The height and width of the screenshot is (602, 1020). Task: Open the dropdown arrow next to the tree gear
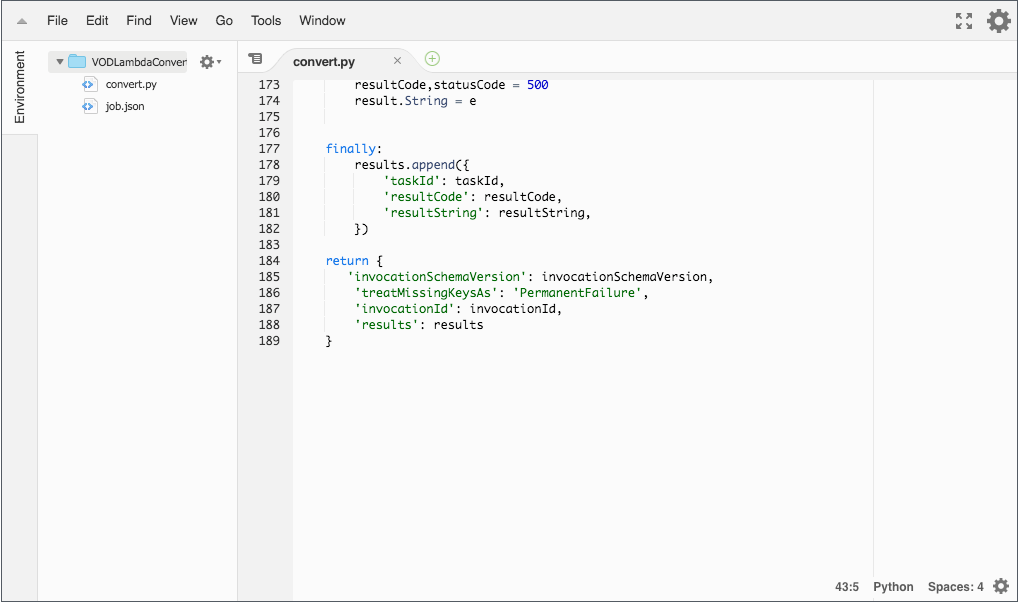coord(219,61)
